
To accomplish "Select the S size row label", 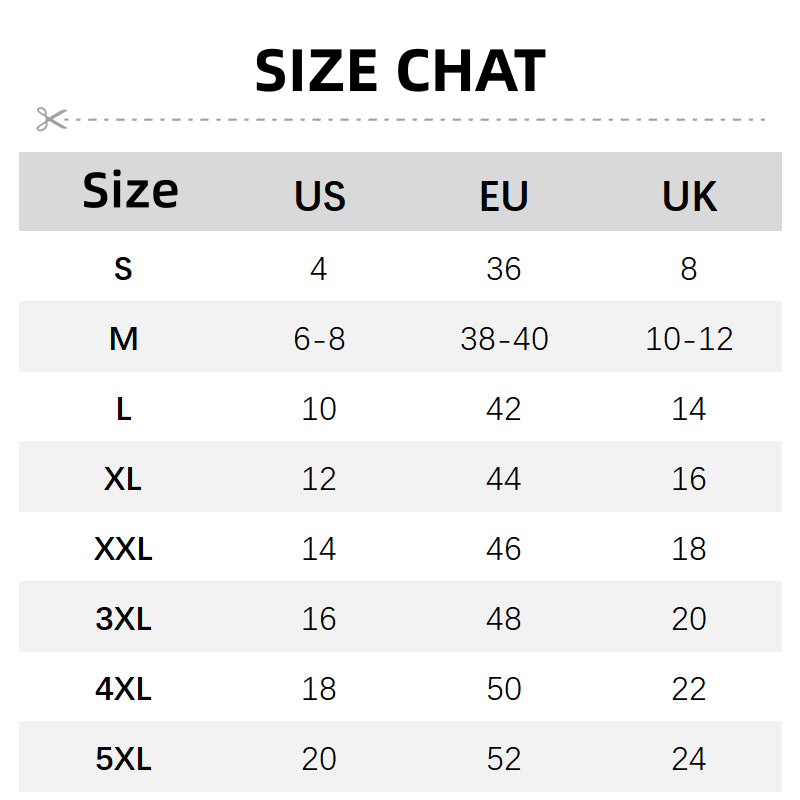I will [123, 269].
